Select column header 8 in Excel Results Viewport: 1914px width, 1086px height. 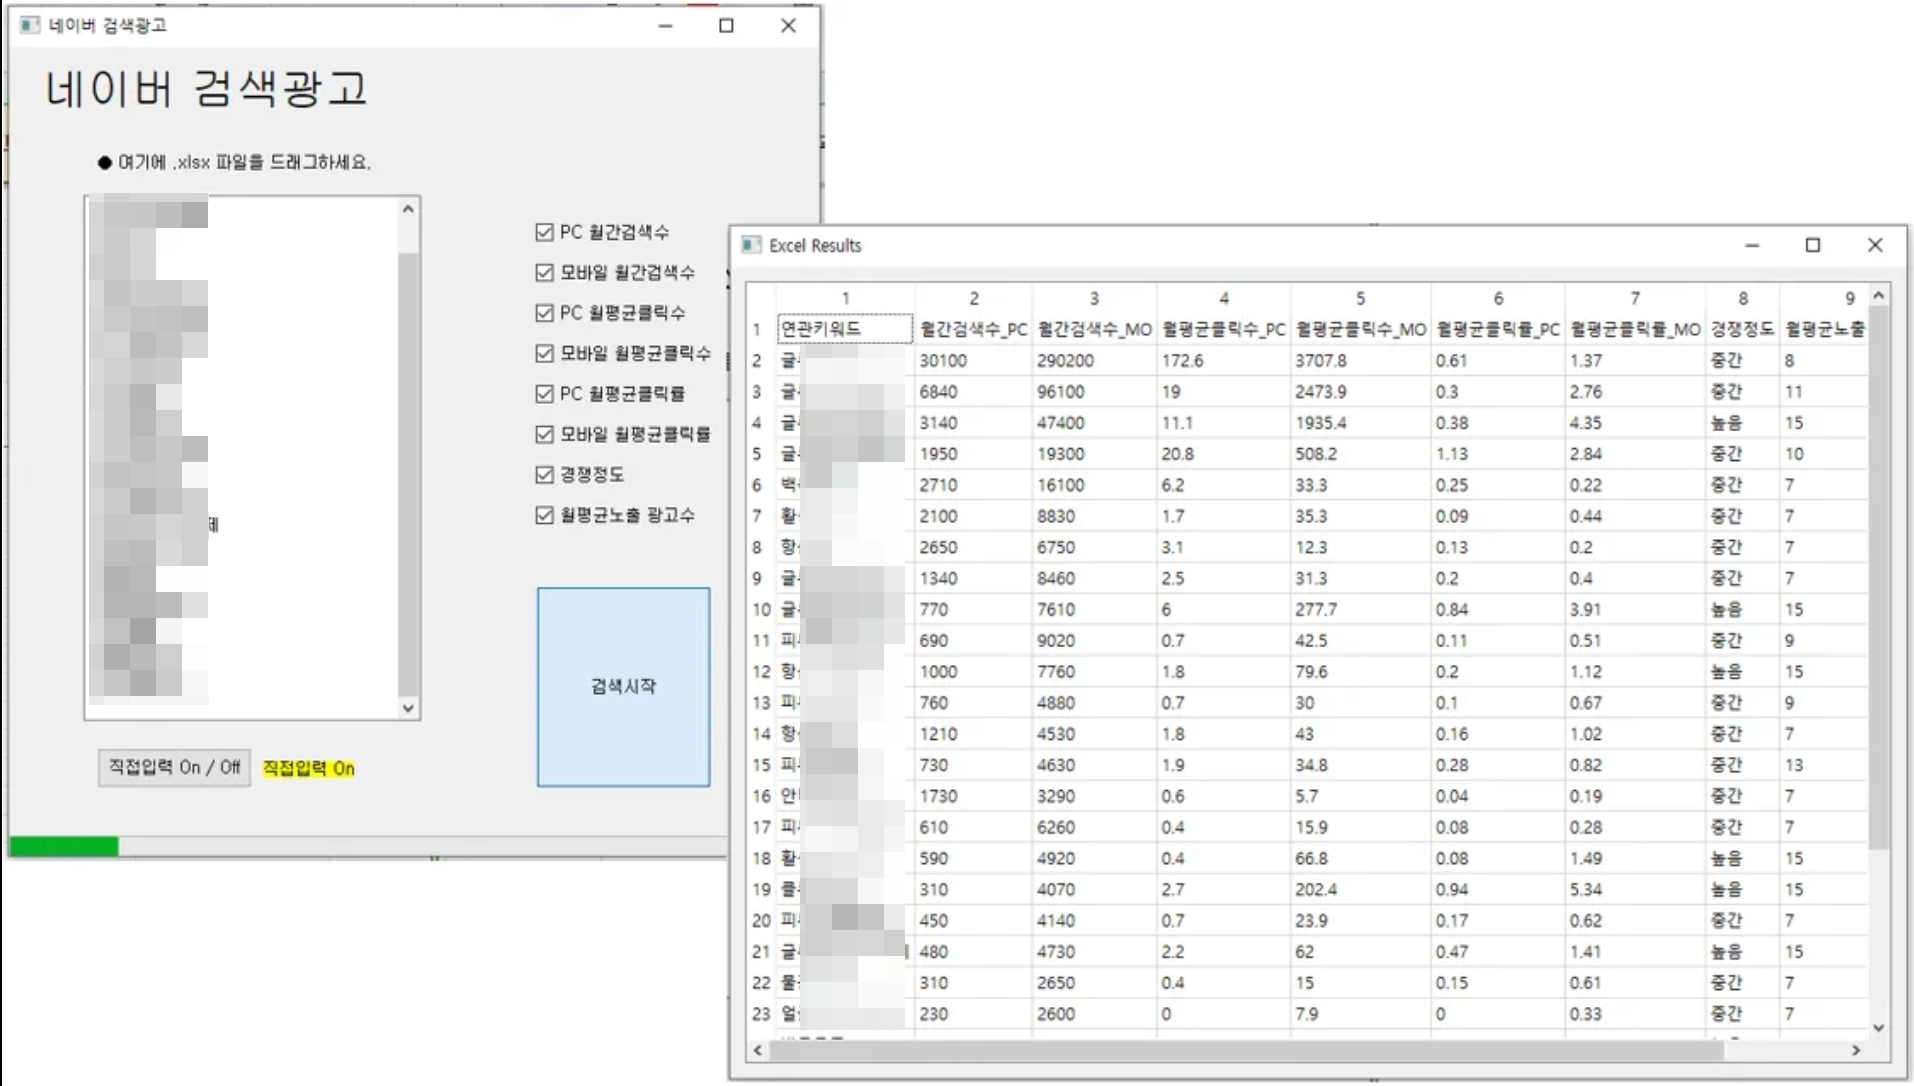(1743, 298)
